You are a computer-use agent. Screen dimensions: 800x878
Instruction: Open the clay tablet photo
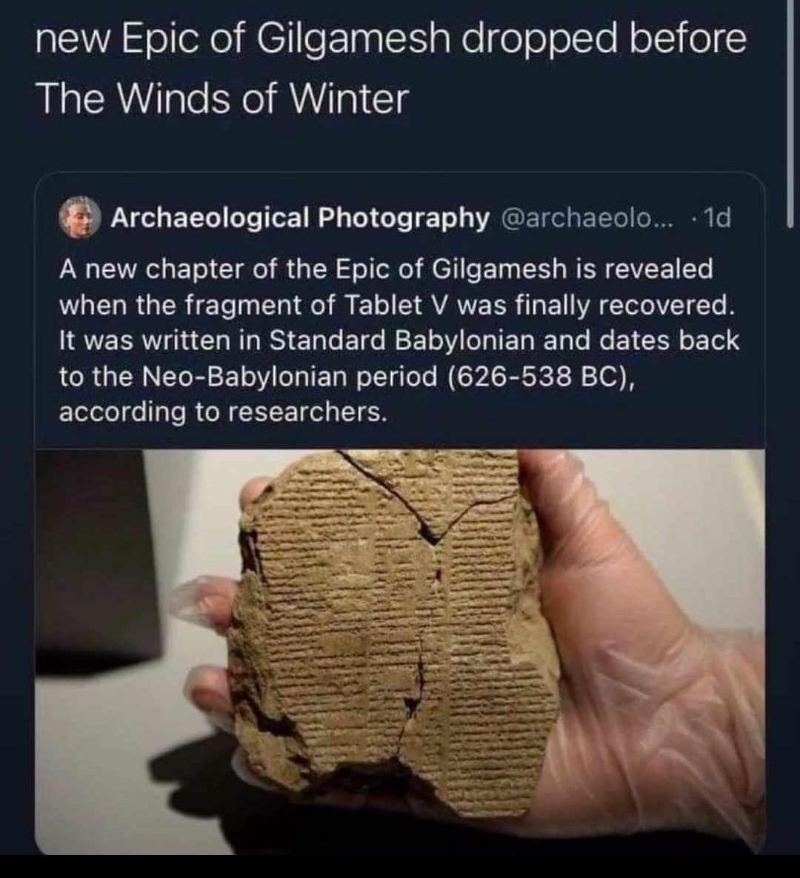[x=400, y=651]
